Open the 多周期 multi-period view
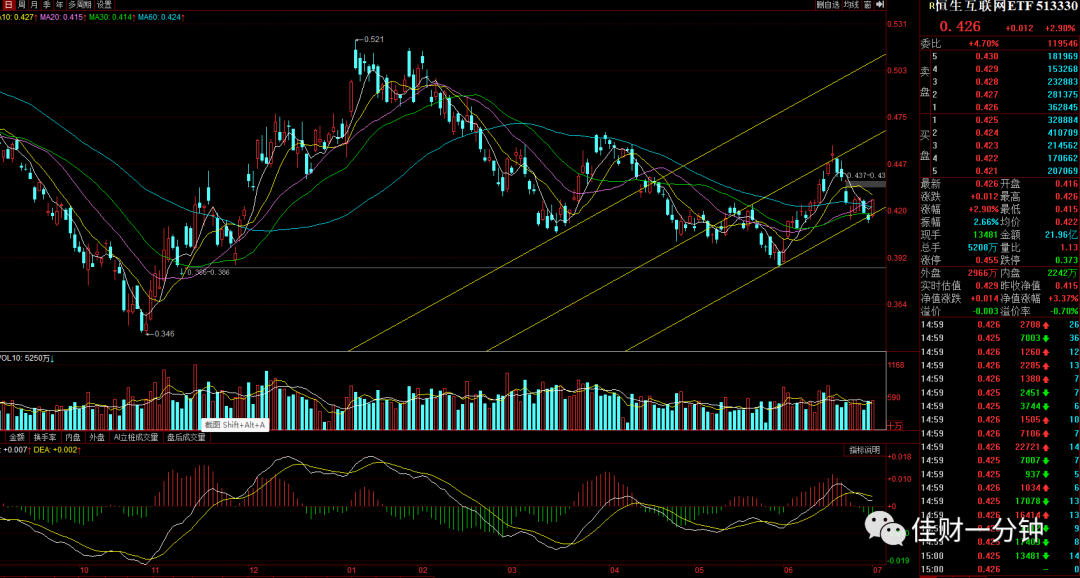 pos(79,4)
